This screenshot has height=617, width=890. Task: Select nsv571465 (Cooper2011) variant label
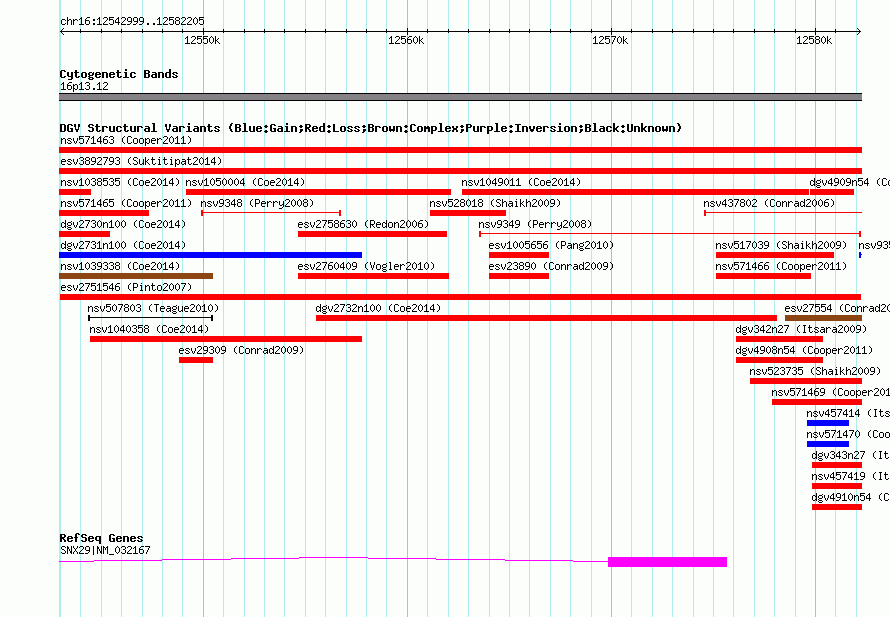pyautogui.click(x=126, y=203)
